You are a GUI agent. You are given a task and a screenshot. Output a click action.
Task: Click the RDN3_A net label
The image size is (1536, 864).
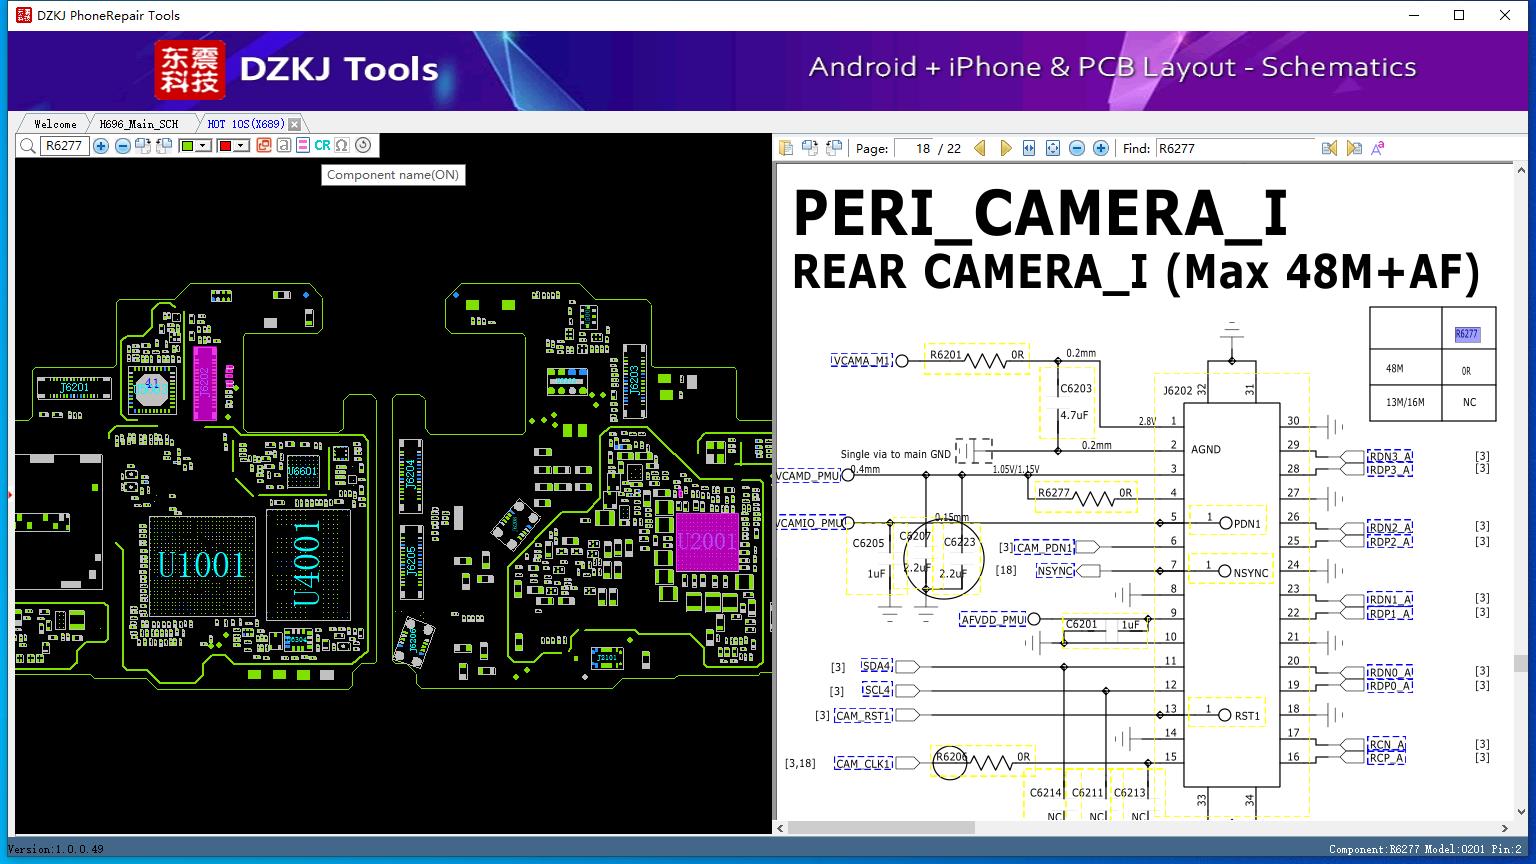click(x=1390, y=456)
